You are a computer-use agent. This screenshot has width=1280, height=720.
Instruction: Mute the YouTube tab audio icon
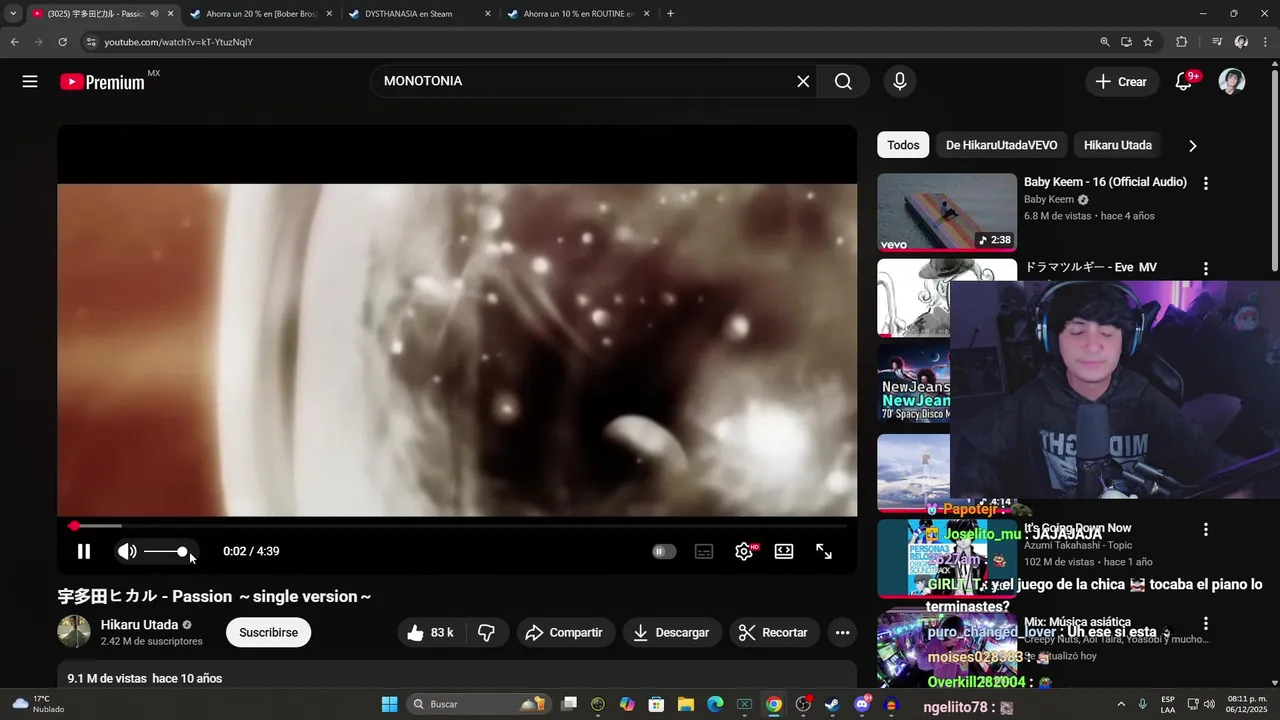pyautogui.click(x=154, y=14)
